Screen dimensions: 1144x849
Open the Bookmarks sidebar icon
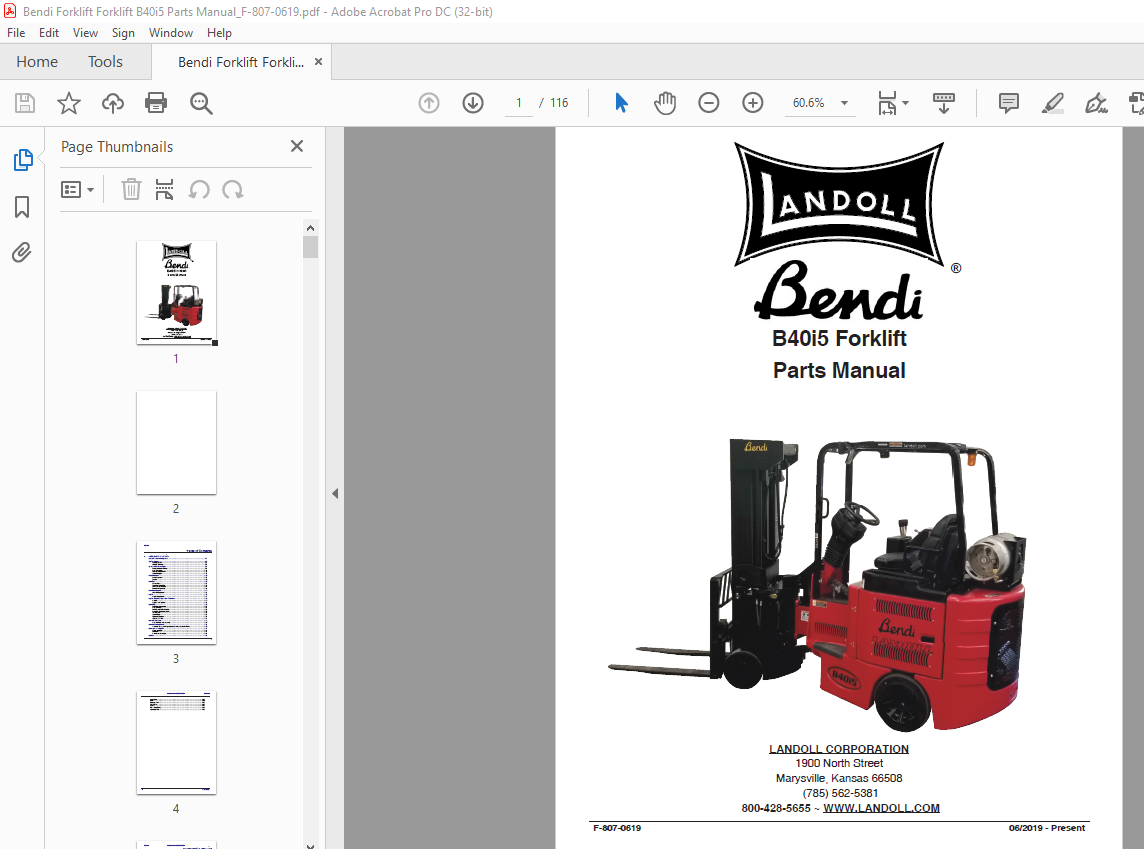pos(22,207)
